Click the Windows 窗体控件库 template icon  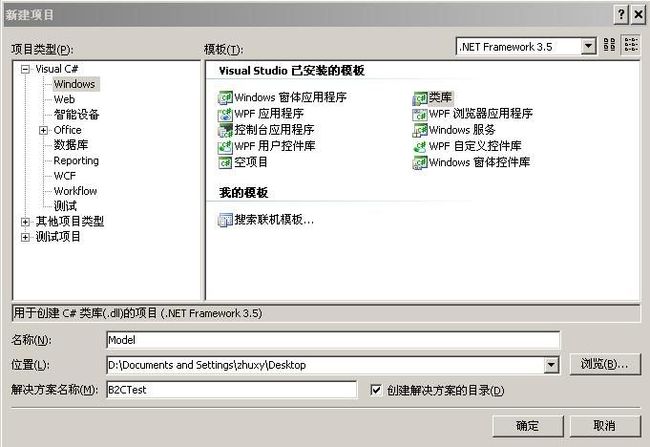point(420,163)
